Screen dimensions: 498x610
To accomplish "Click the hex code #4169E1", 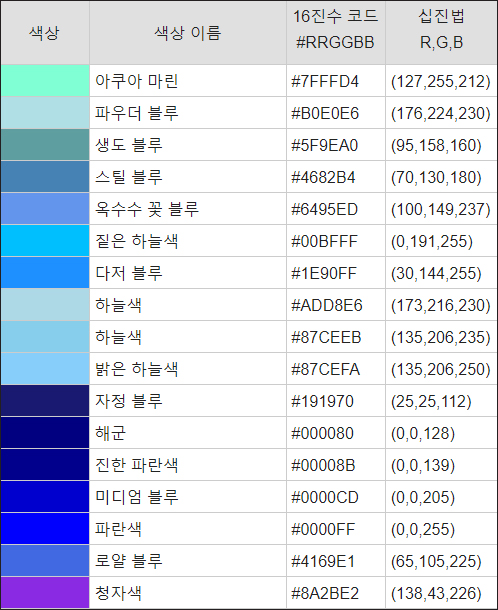I will point(323,561).
